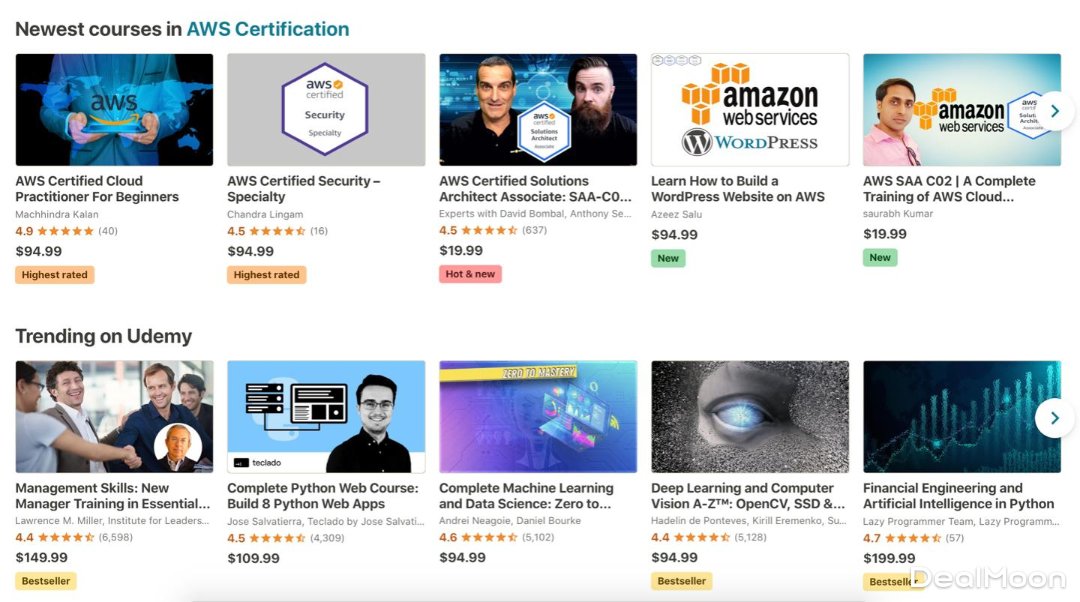The width and height of the screenshot is (1080, 602).
Task: Click the New badge under WordPress course
Action: point(668,258)
